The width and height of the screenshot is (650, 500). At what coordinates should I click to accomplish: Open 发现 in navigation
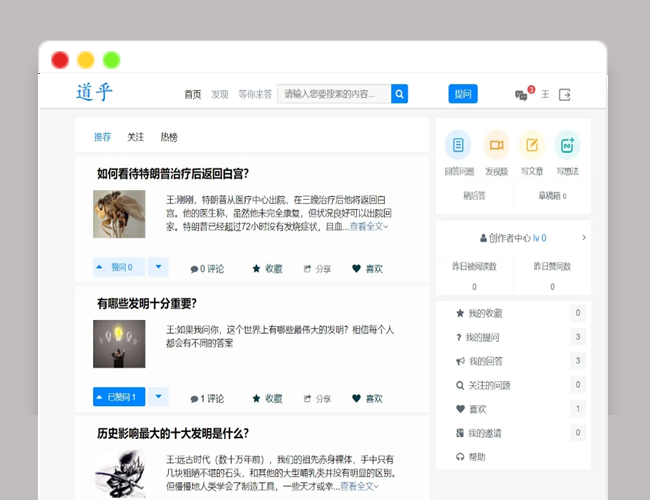click(x=220, y=95)
